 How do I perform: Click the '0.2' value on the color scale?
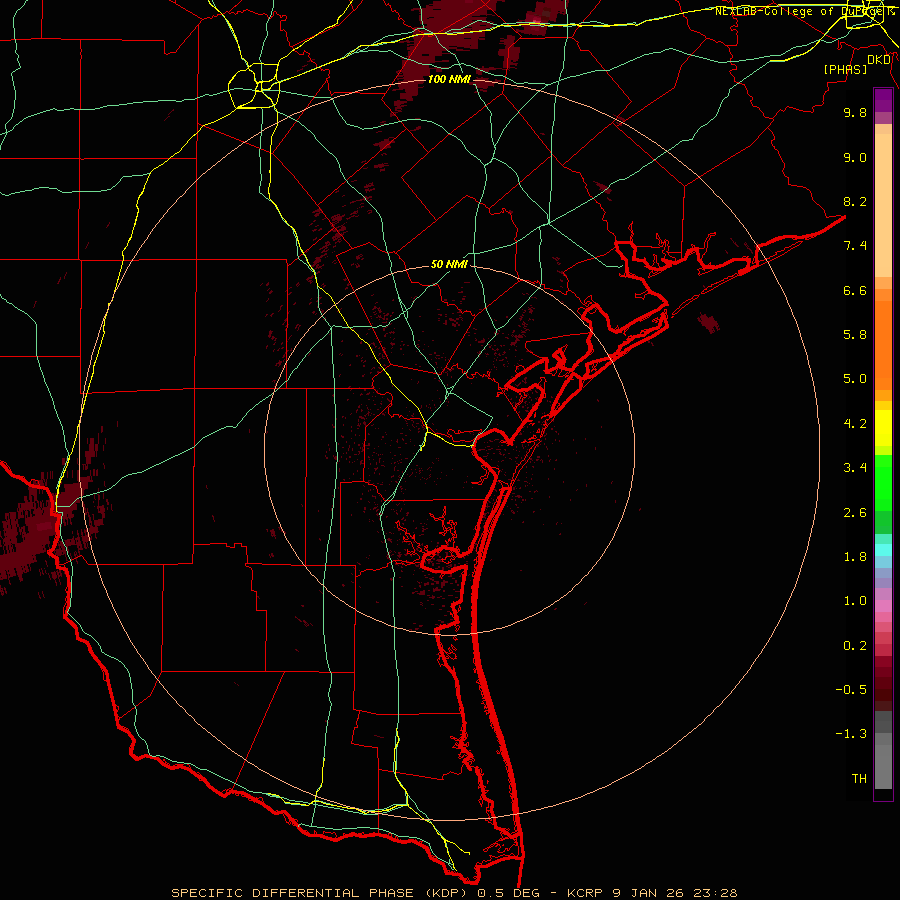(x=855, y=646)
